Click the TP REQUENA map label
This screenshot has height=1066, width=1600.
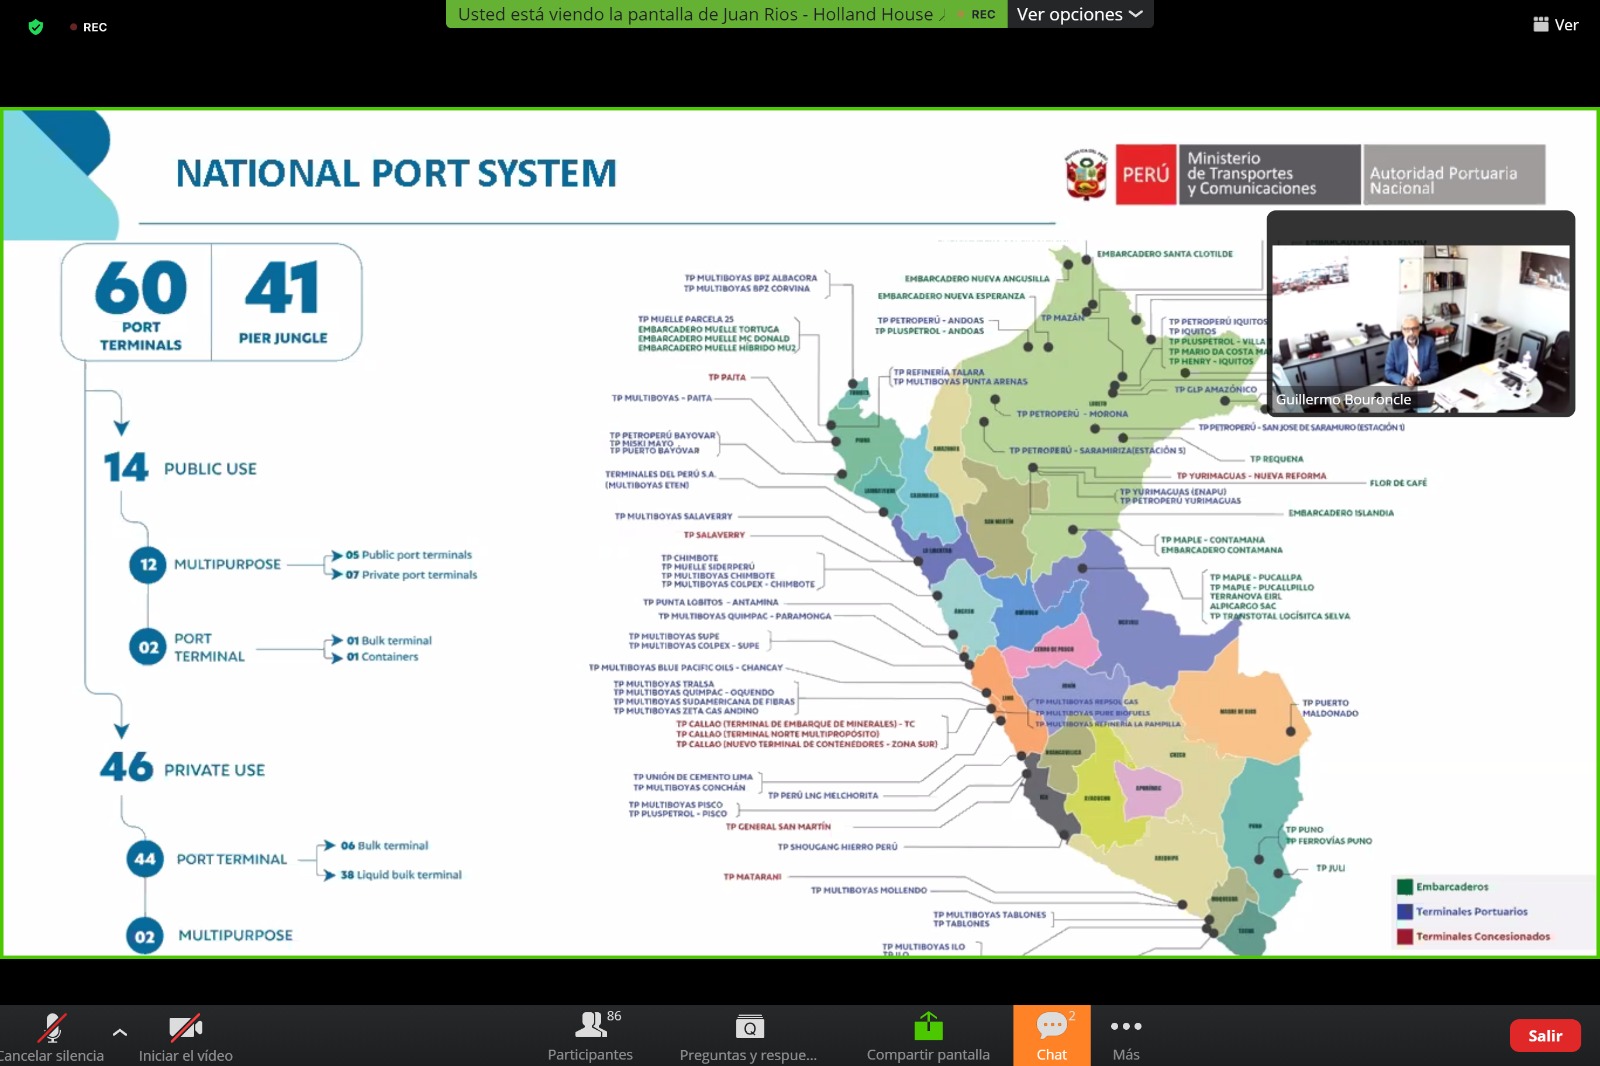pyautogui.click(x=1276, y=459)
